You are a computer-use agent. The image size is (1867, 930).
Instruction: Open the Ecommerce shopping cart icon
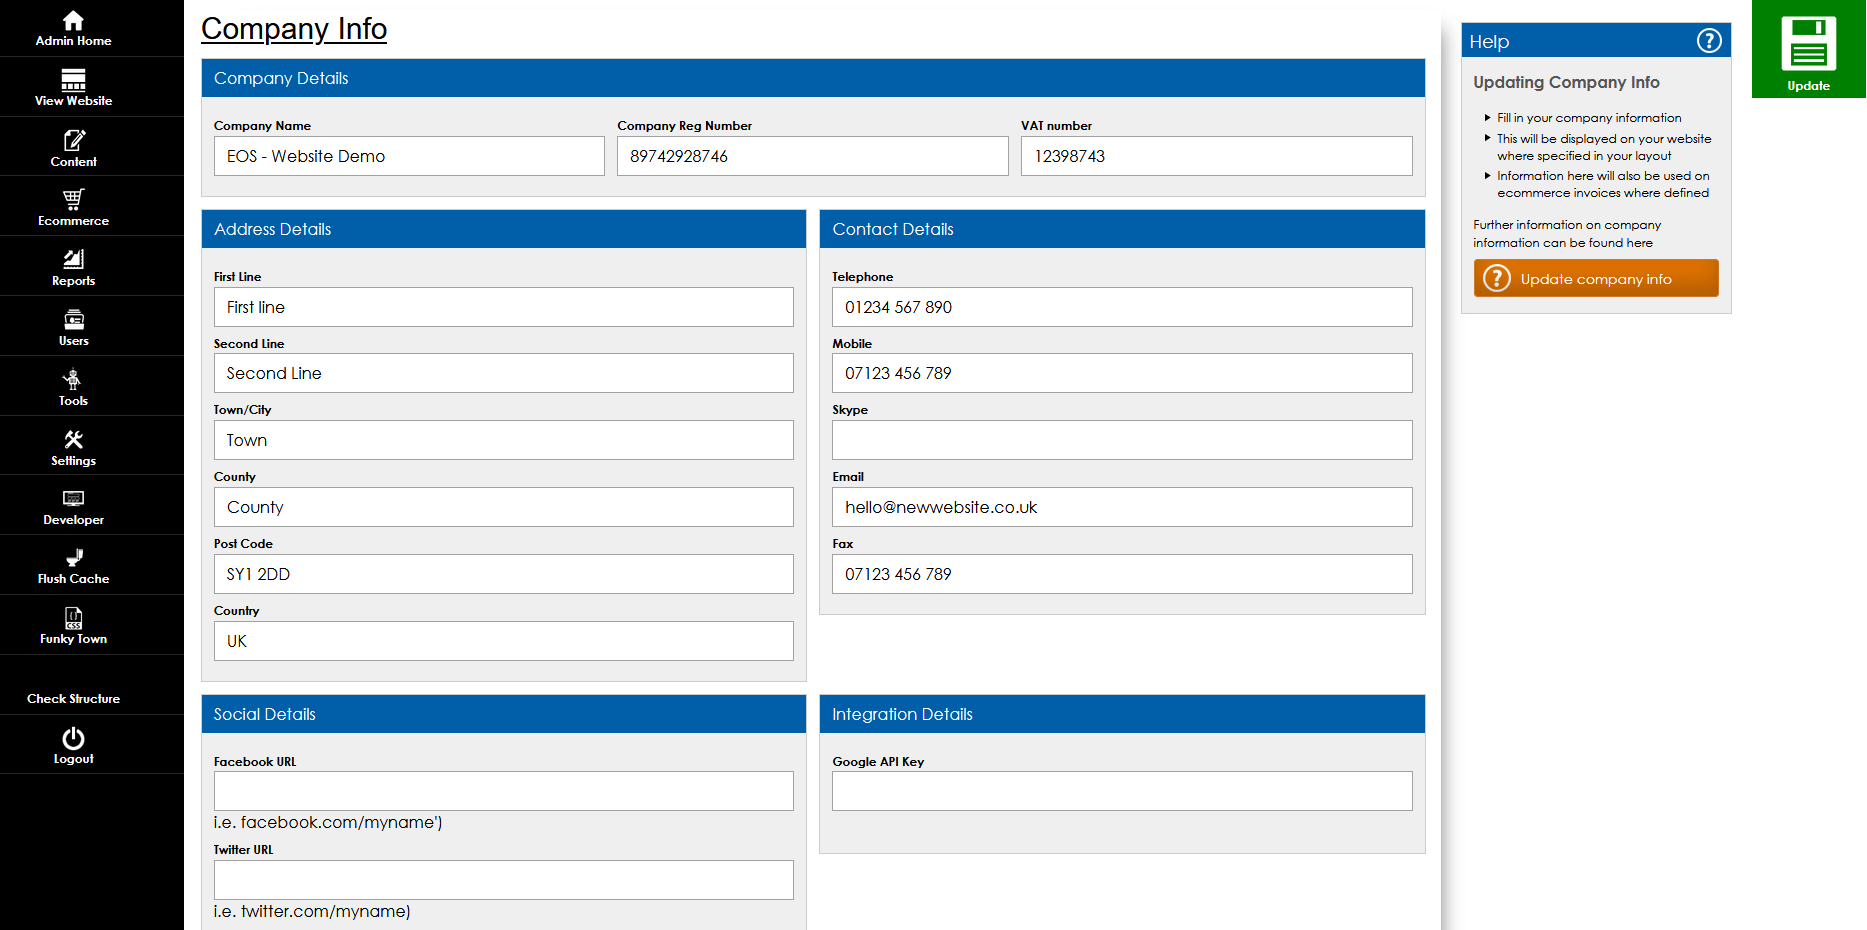[73, 199]
